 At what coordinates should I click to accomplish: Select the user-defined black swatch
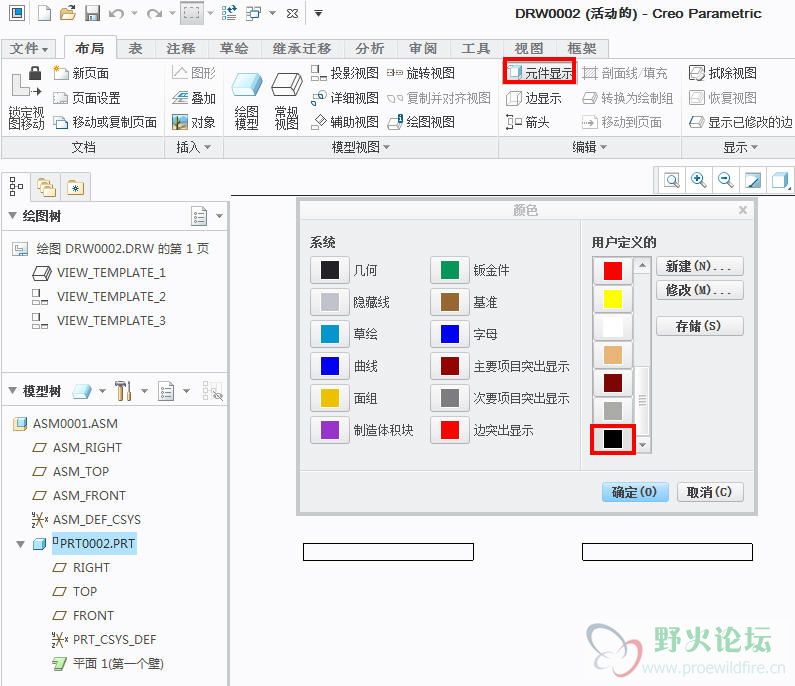click(x=612, y=439)
